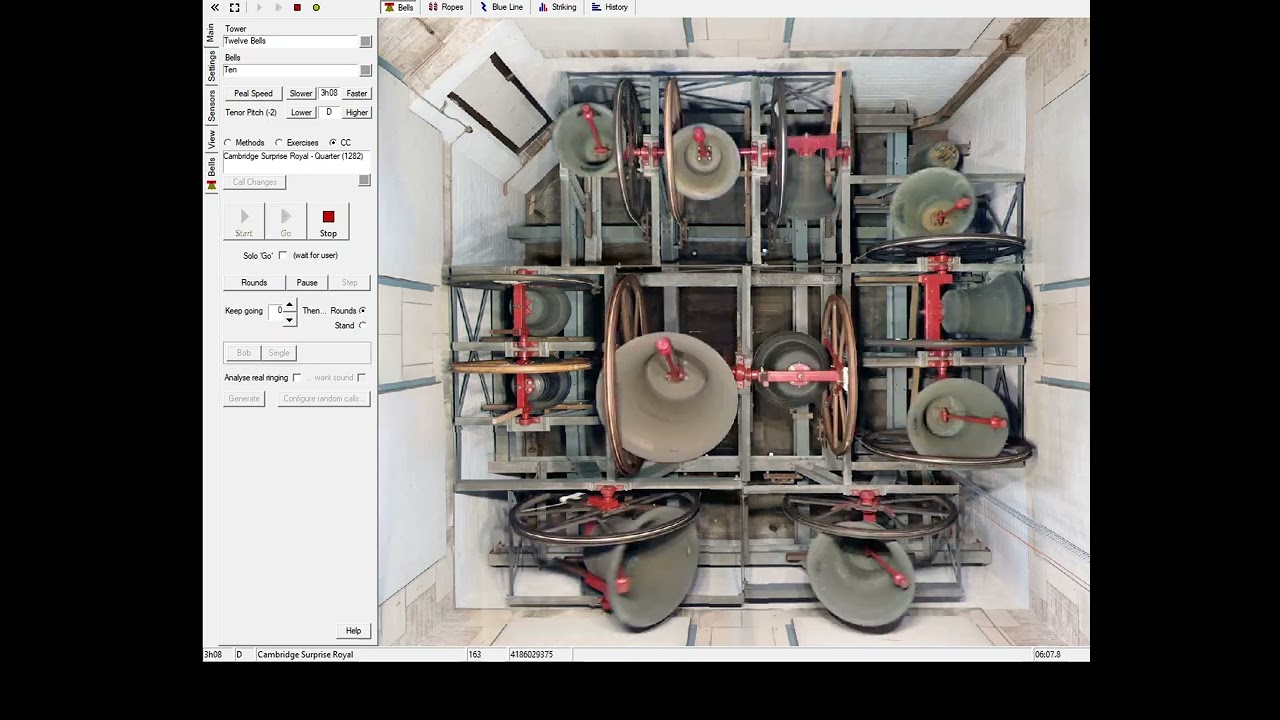This screenshot has height=720, width=1280.
Task: Click the grayed Step button
Action: click(x=350, y=282)
